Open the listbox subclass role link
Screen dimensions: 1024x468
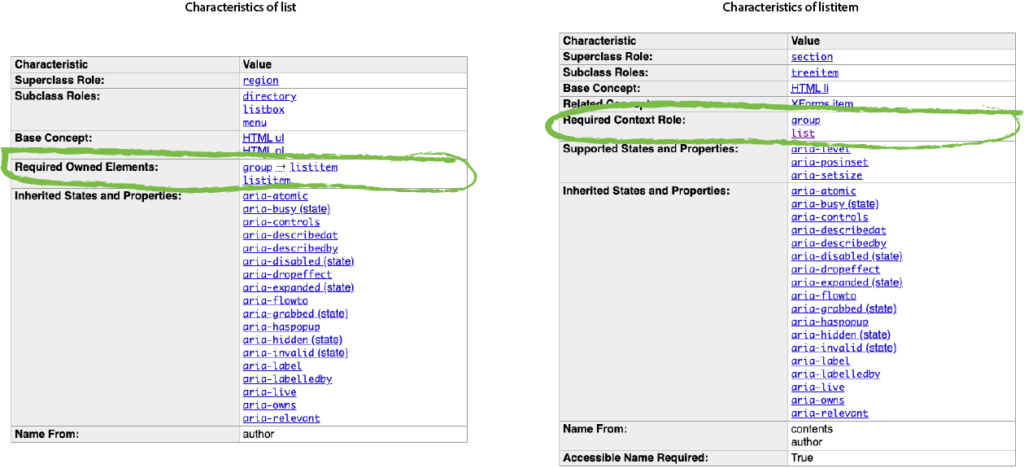[x=264, y=109]
